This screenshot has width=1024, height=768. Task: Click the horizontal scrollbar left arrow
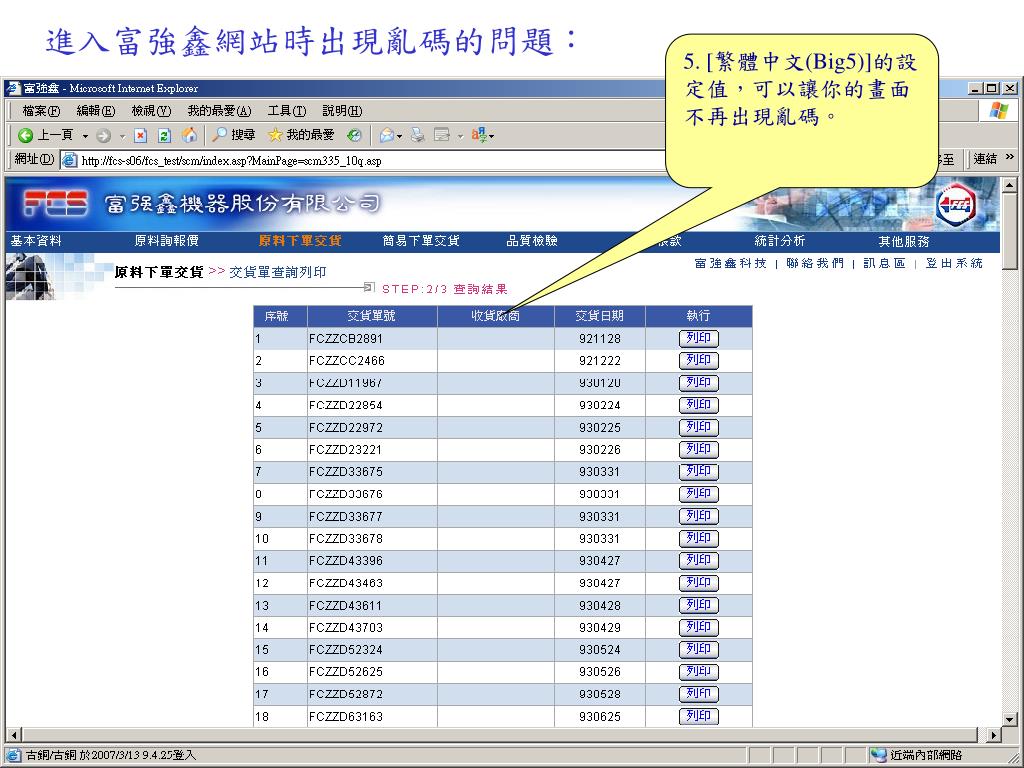tap(13, 735)
